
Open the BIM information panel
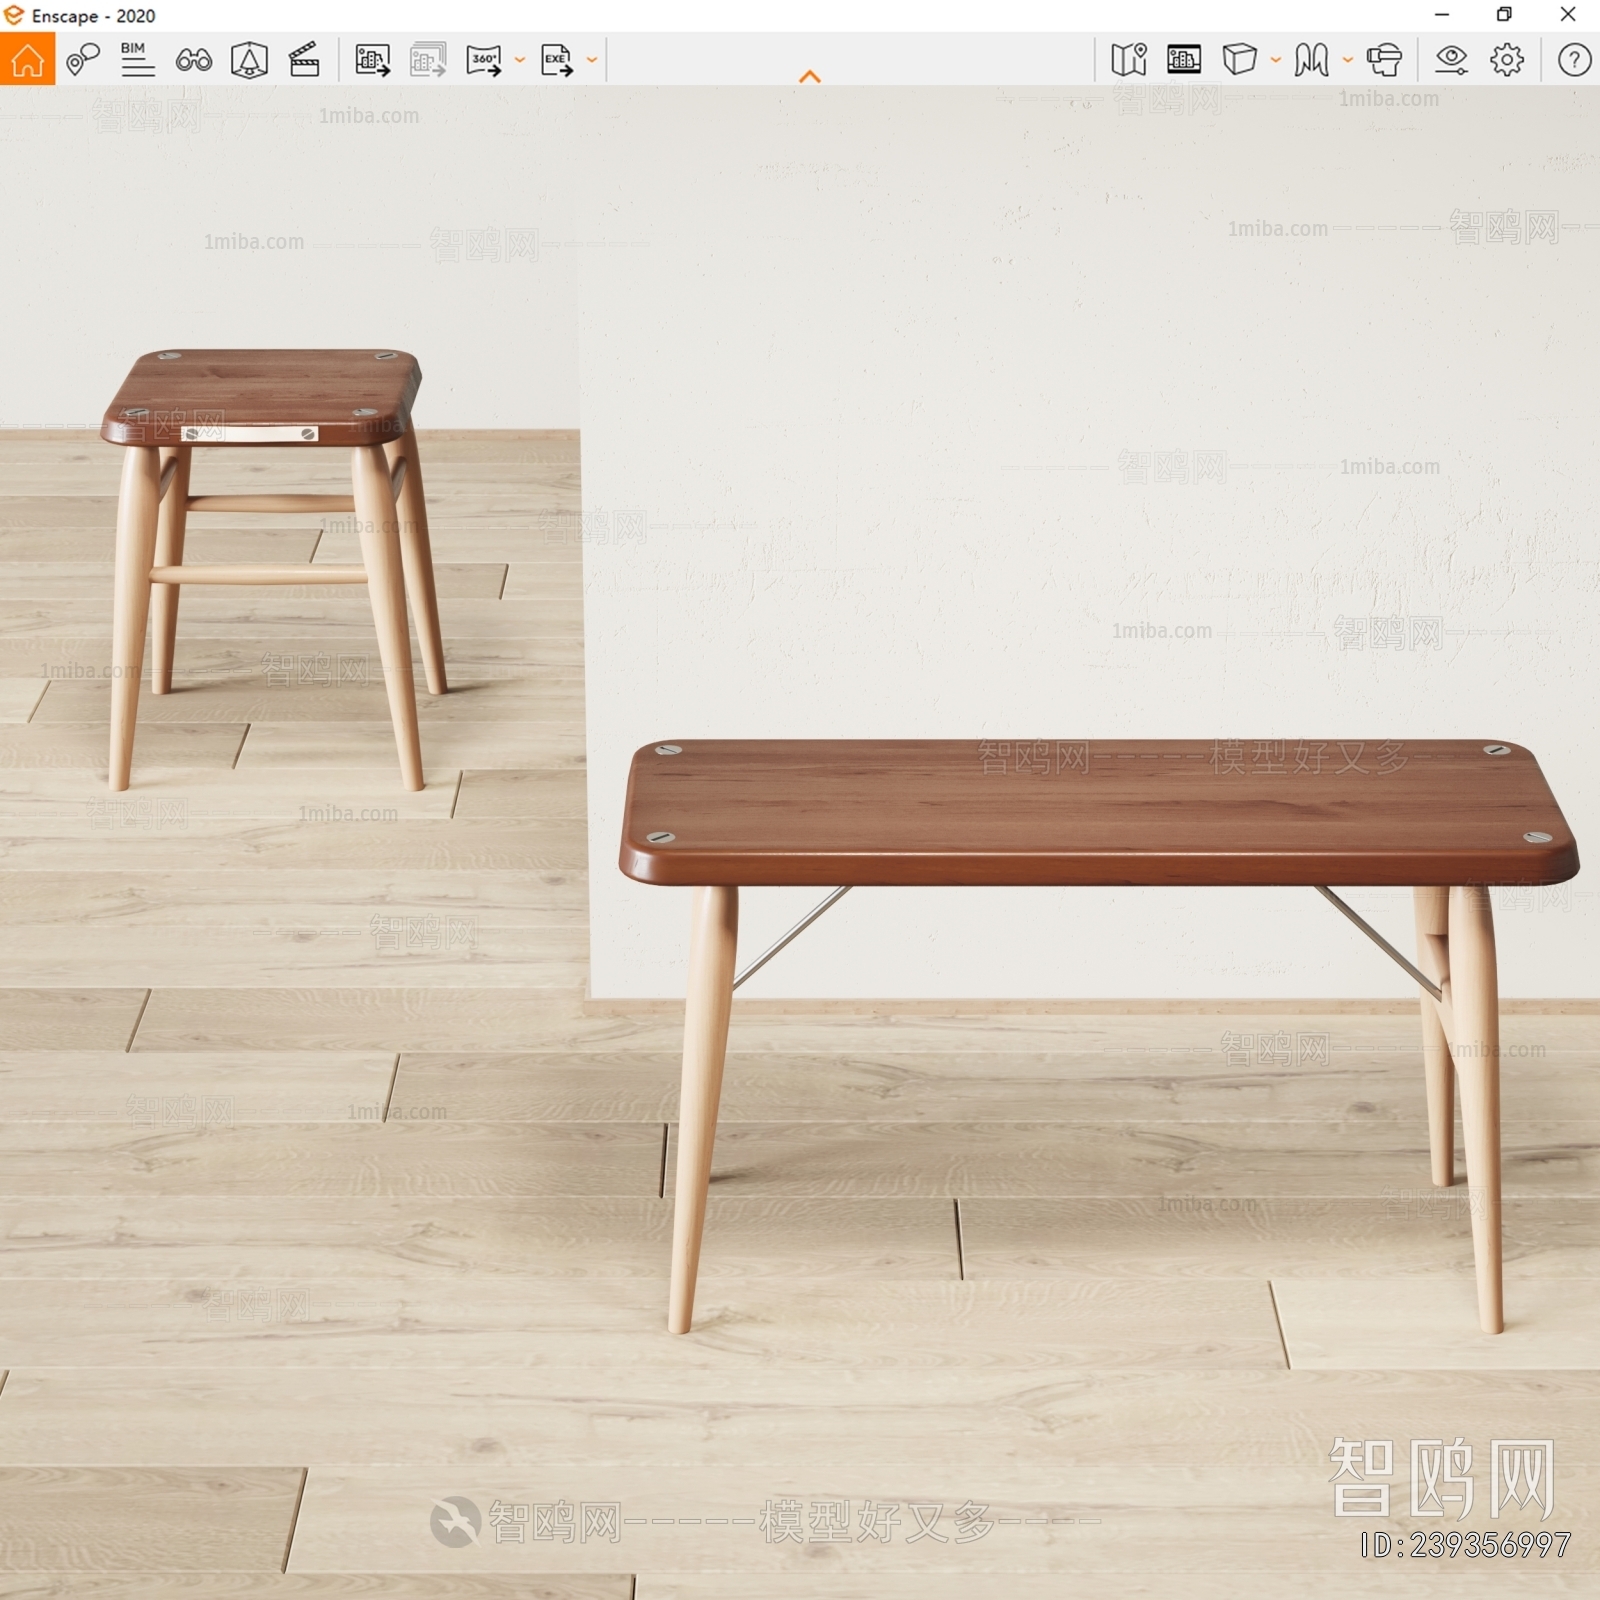137,60
